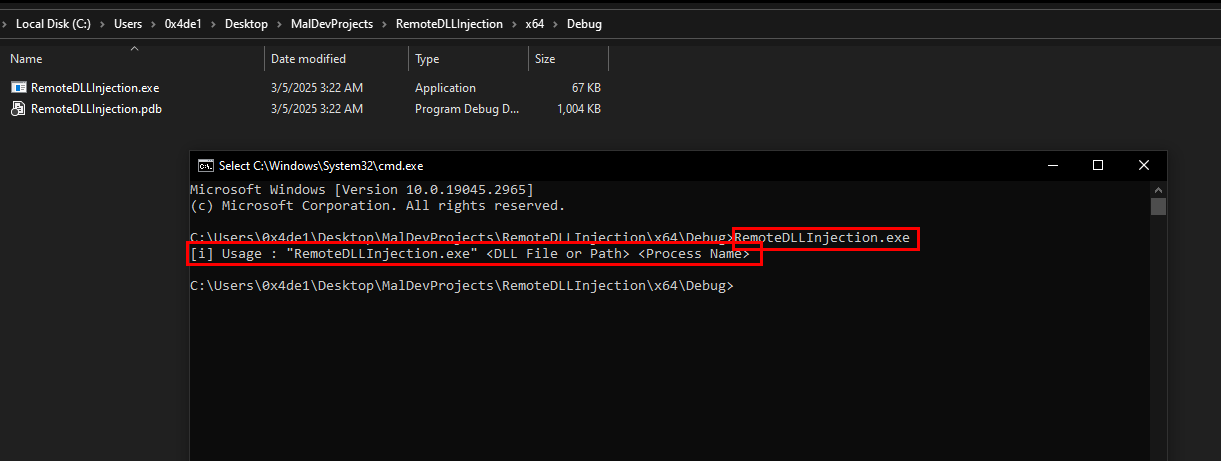Click date modified of RemoteDLLInjection.exe
Screen dimensions: 1221x461
click(x=317, y=88)
